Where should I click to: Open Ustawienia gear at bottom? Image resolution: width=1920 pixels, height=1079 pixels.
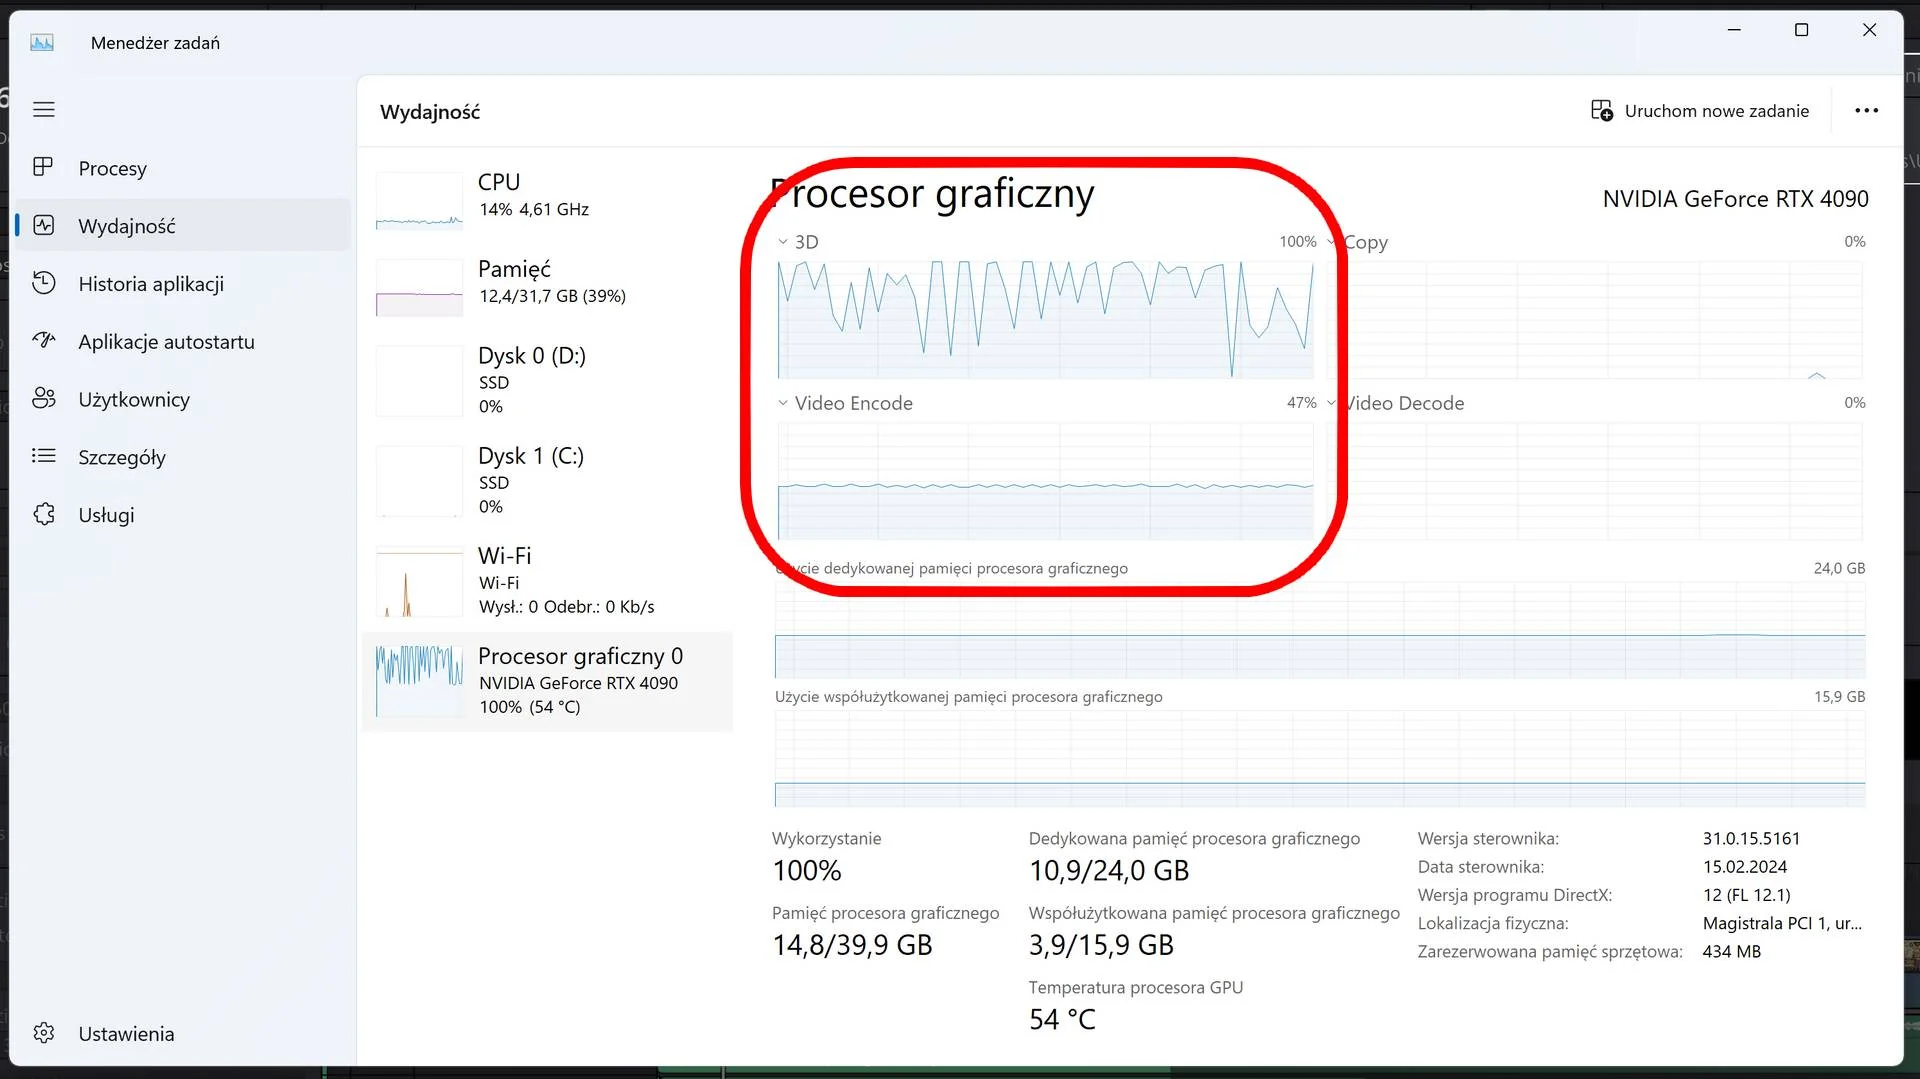pyautogui.click(x=44, y=1032)
